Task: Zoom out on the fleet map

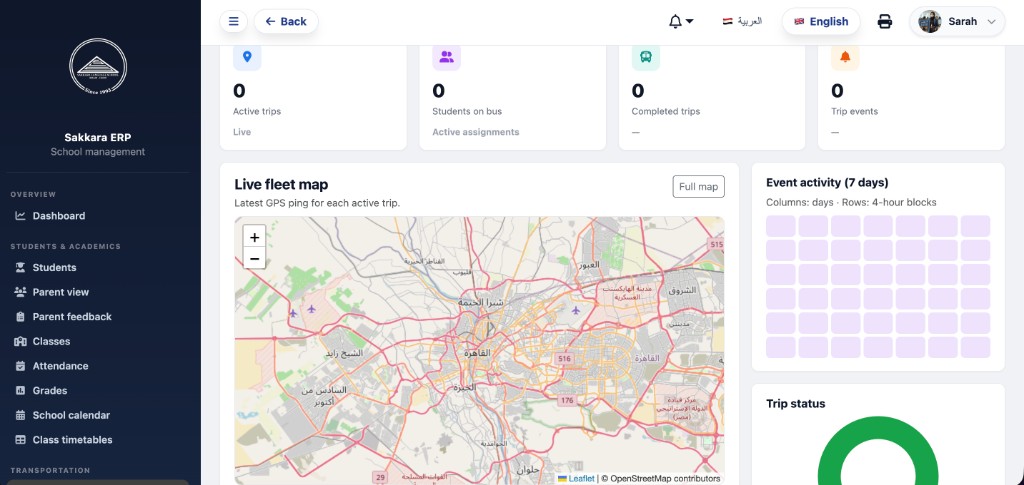Action: (255, 259)
